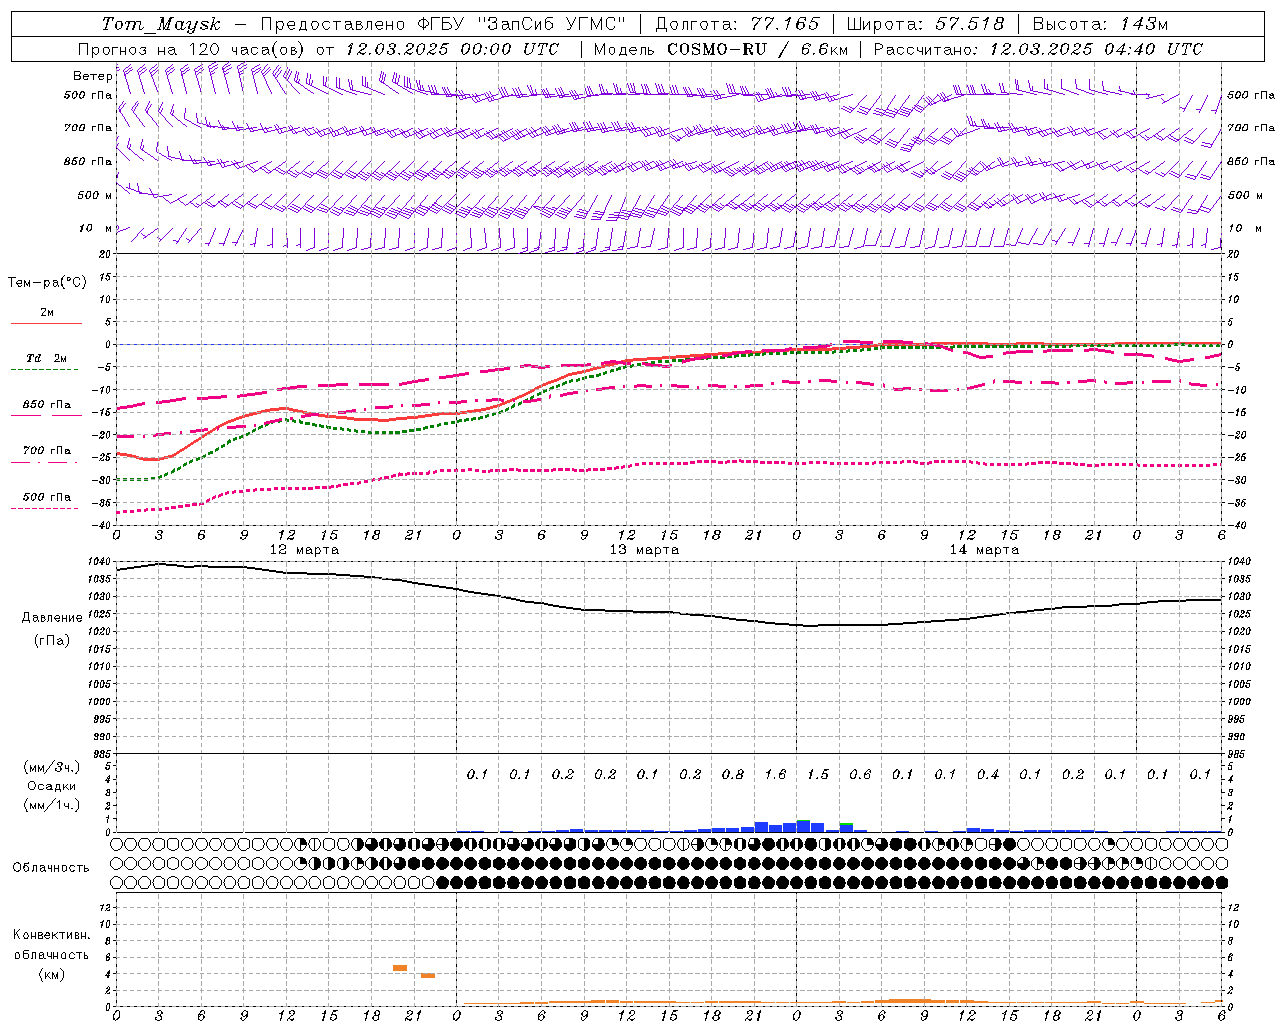Click the Широта: 57.518 header field
Viewport: 1280px width, 1024px height.
point(925,24)
